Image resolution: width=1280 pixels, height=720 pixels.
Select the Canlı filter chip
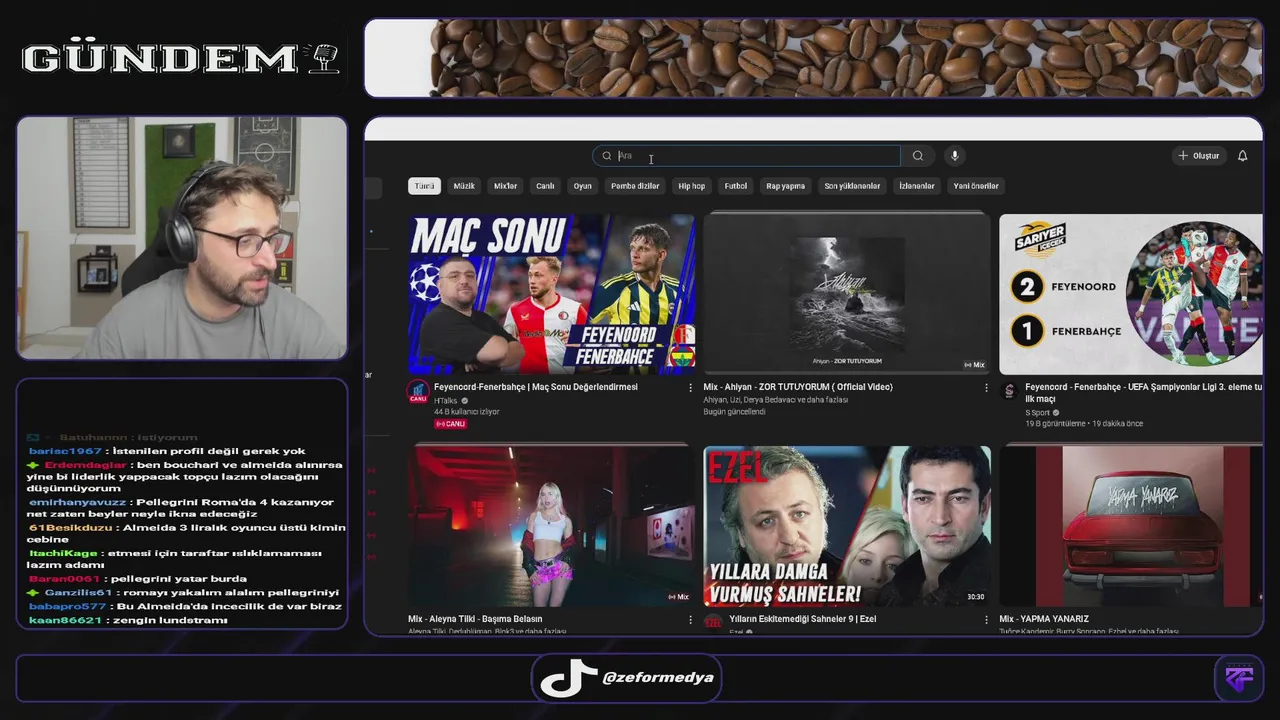[545, 186]
